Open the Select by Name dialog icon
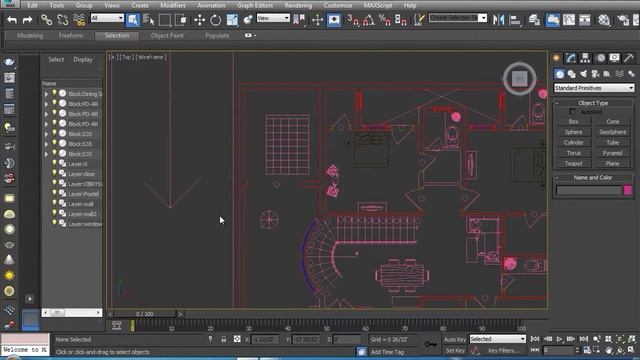 coord(149,20)
